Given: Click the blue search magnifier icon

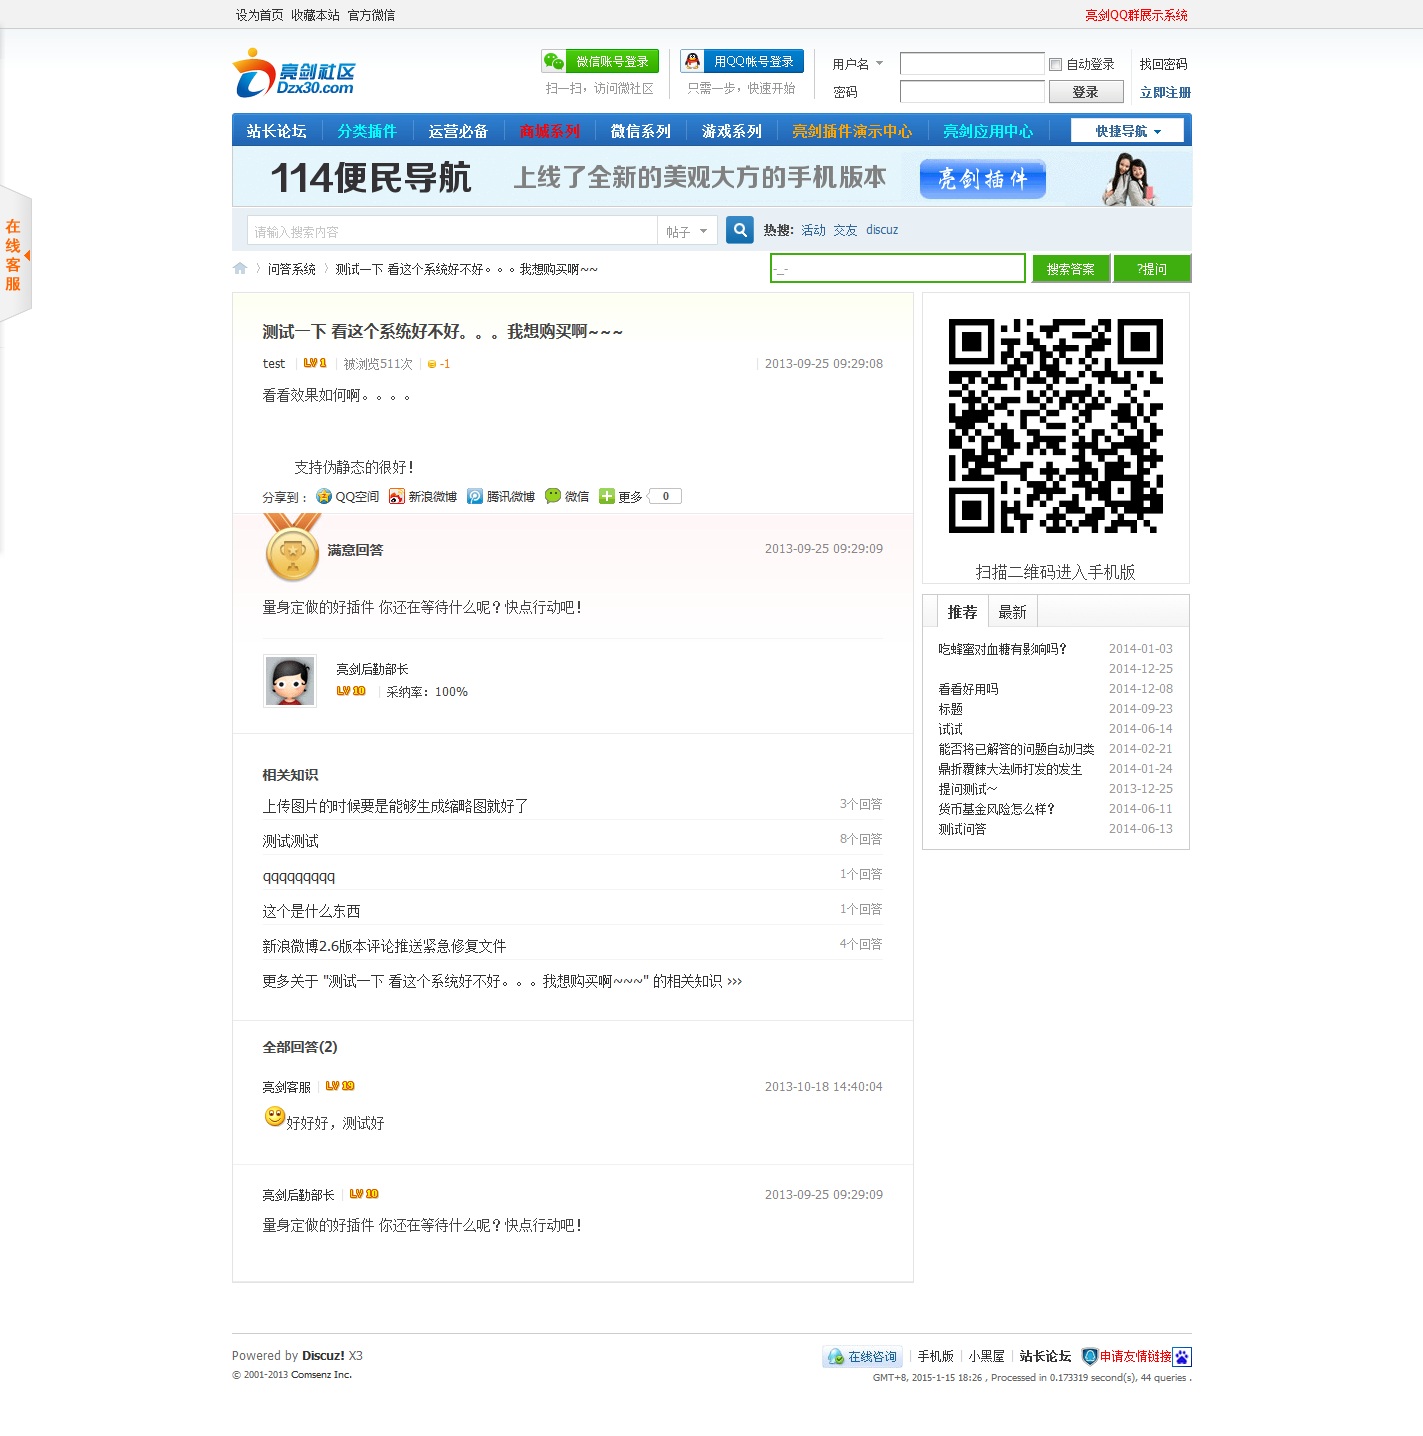Looking at the screenshot, I should pyautogui.click(x=740, y=230).
